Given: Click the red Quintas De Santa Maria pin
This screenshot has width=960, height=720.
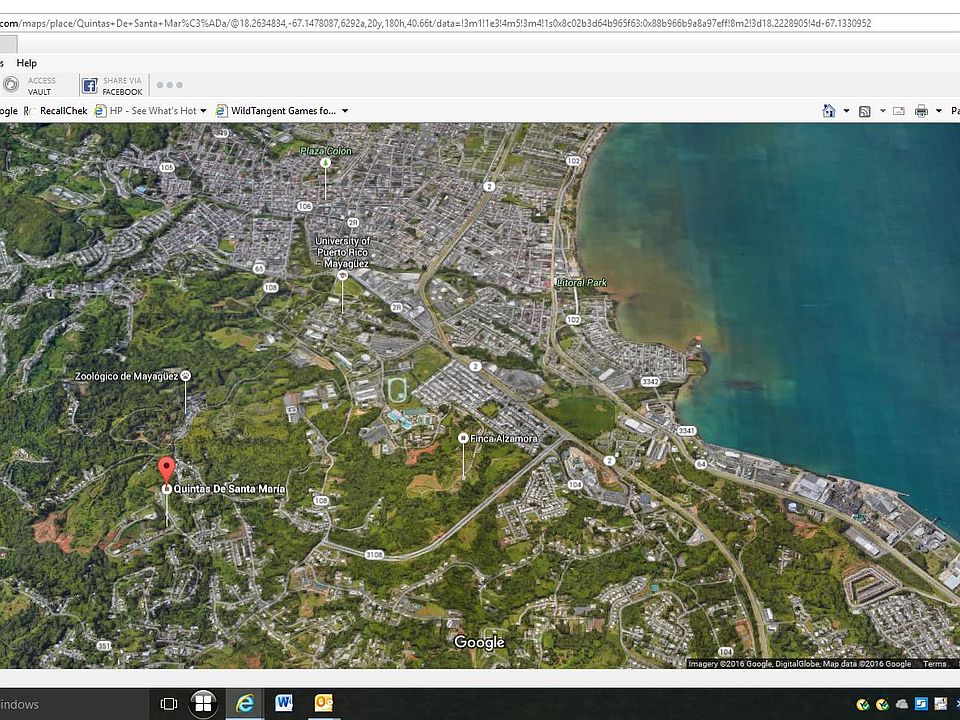Looking at the screenshot, I should coord(167,469).
